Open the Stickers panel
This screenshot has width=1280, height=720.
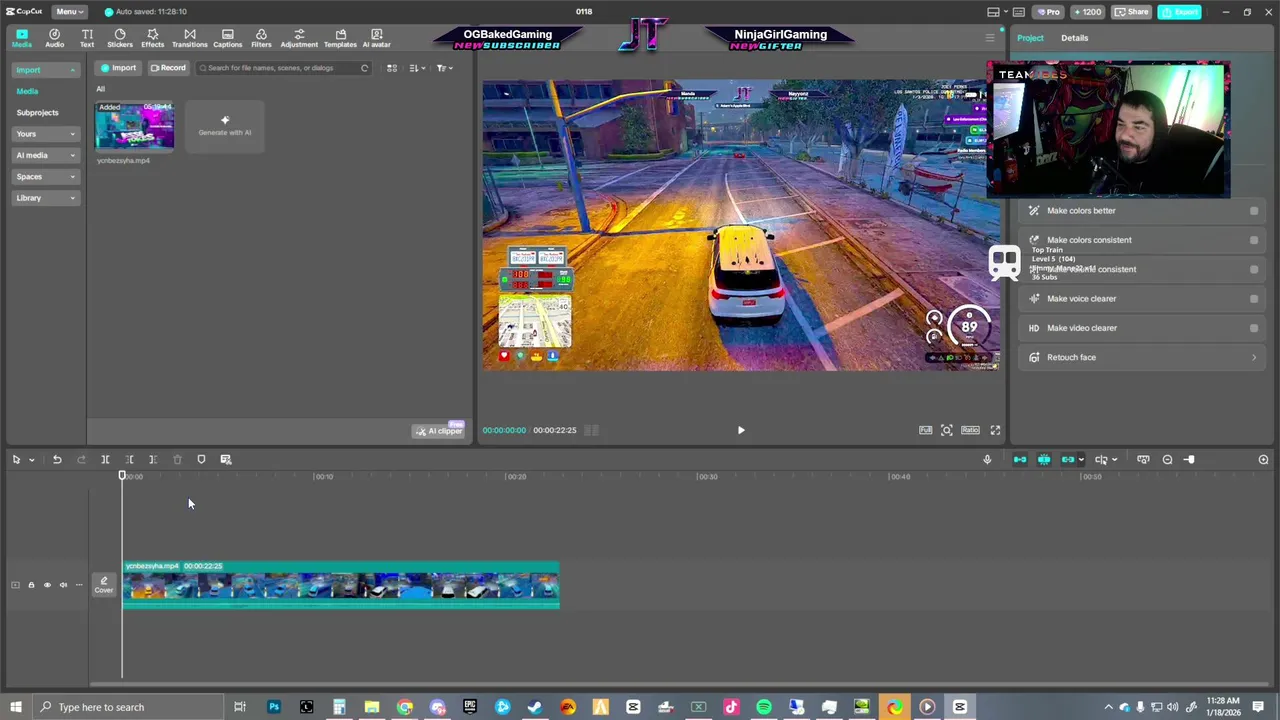120,38
